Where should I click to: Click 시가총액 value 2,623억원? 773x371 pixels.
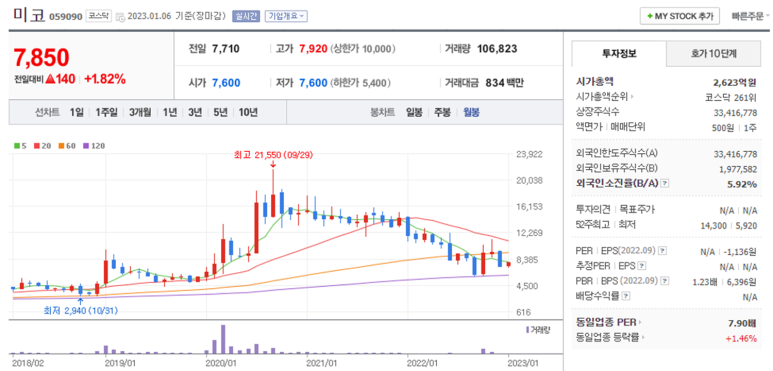[735, 82]
